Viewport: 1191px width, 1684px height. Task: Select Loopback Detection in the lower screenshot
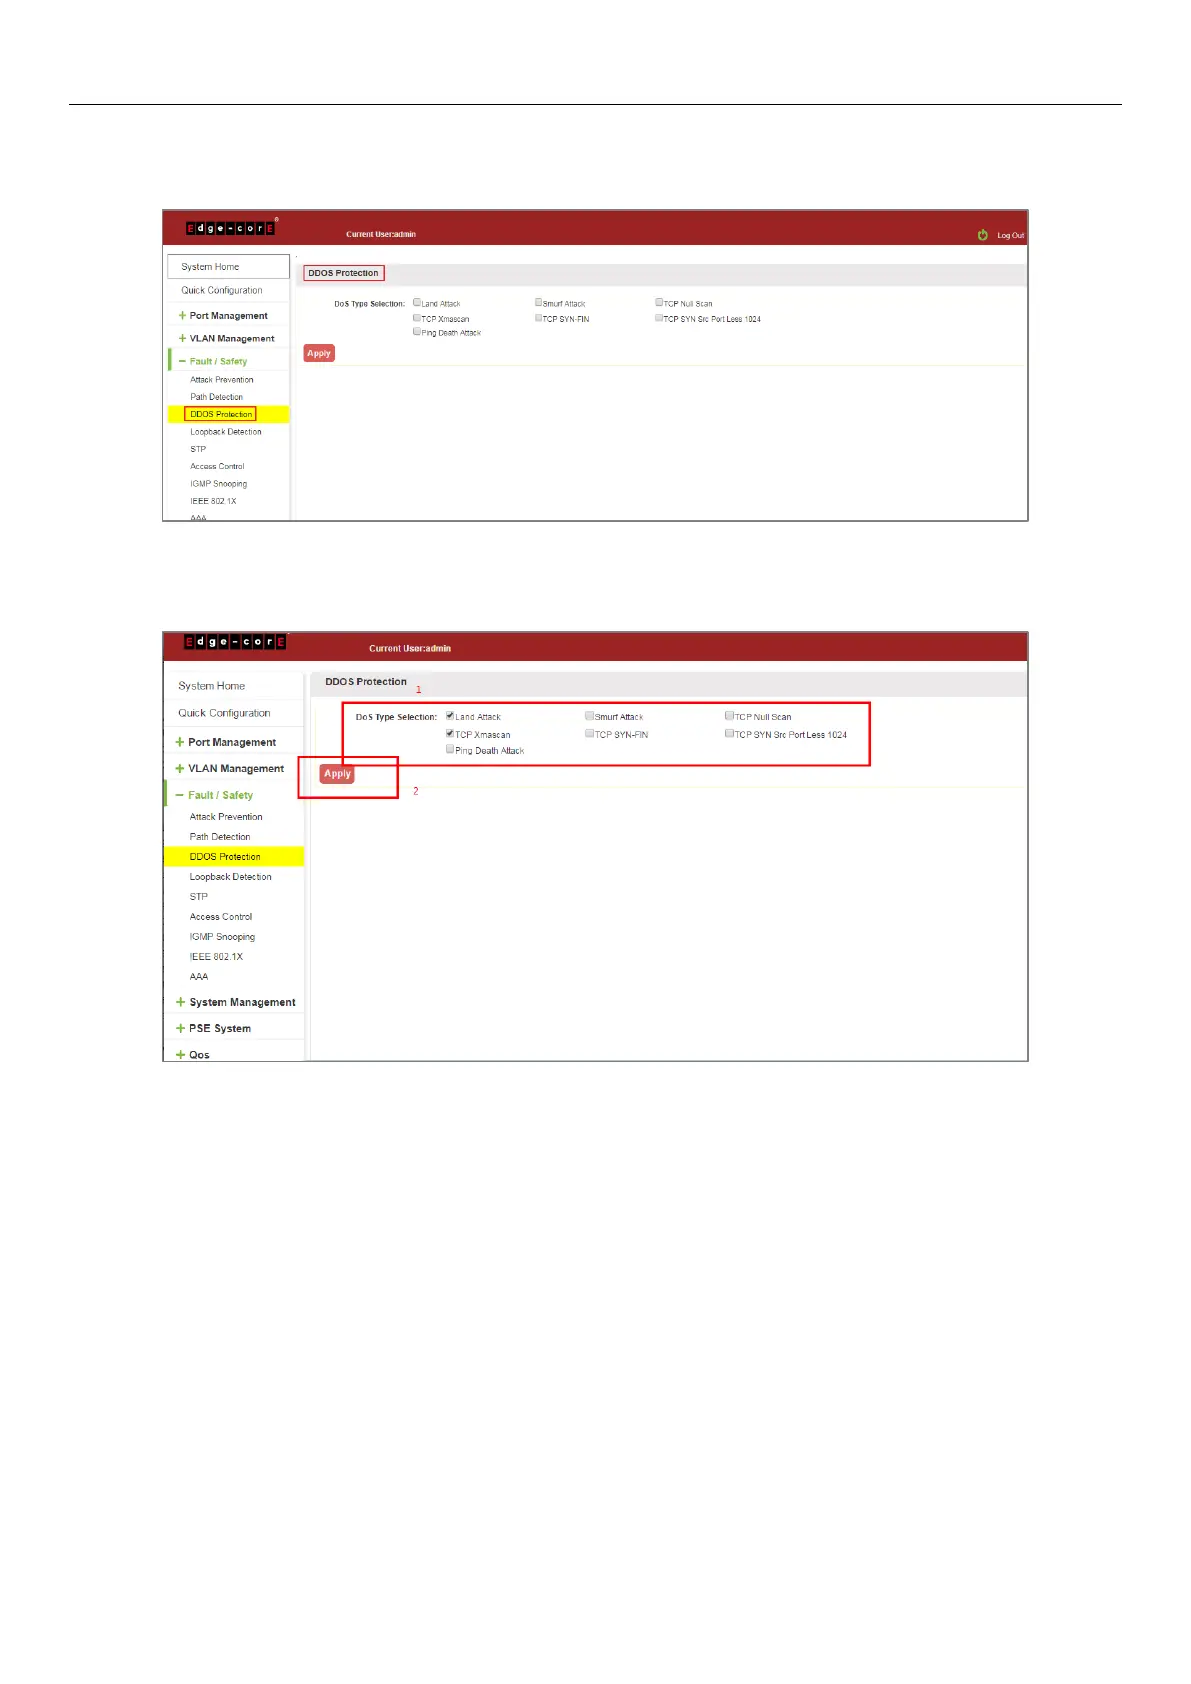pyautogui.click(x=231, y=877)
